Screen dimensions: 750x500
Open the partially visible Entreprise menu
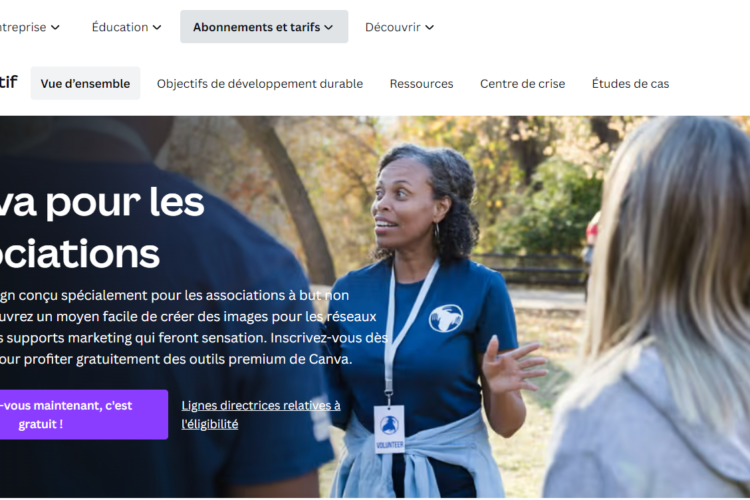tap(29, 27)
